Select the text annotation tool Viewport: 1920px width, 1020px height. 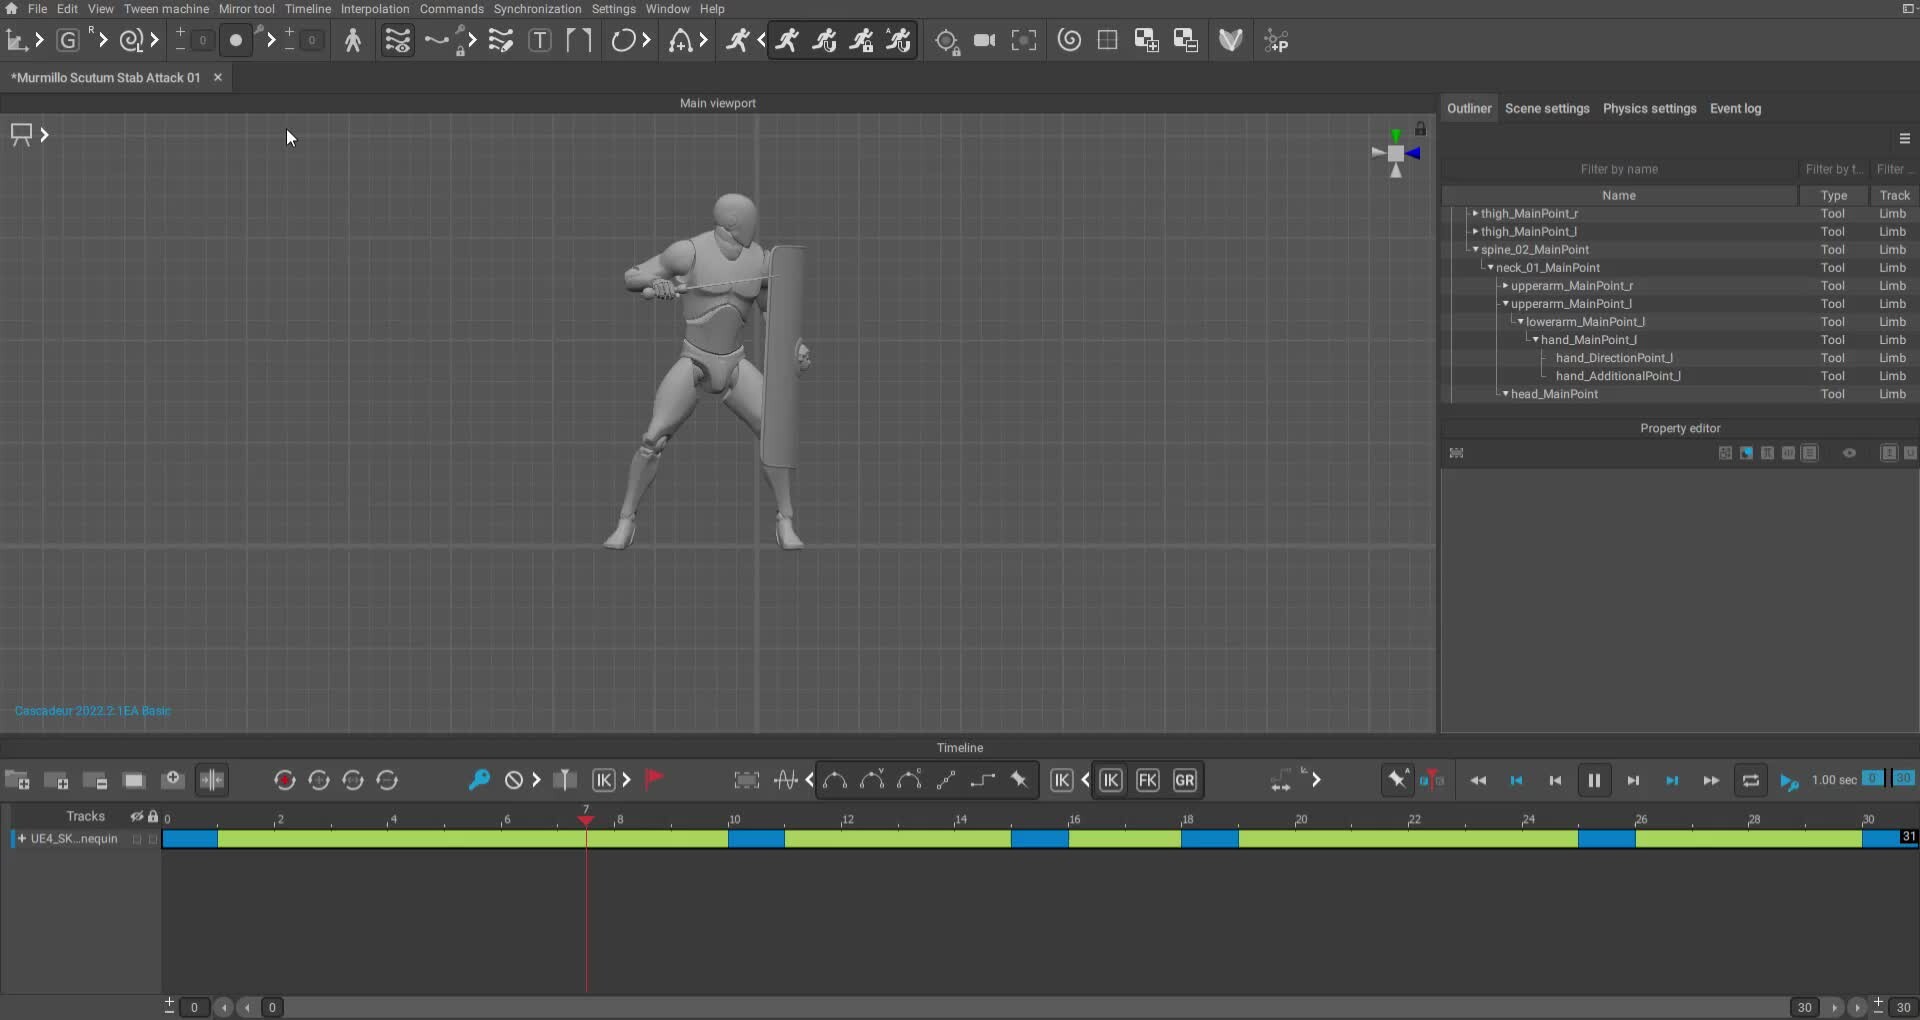[x=540, y=40]
